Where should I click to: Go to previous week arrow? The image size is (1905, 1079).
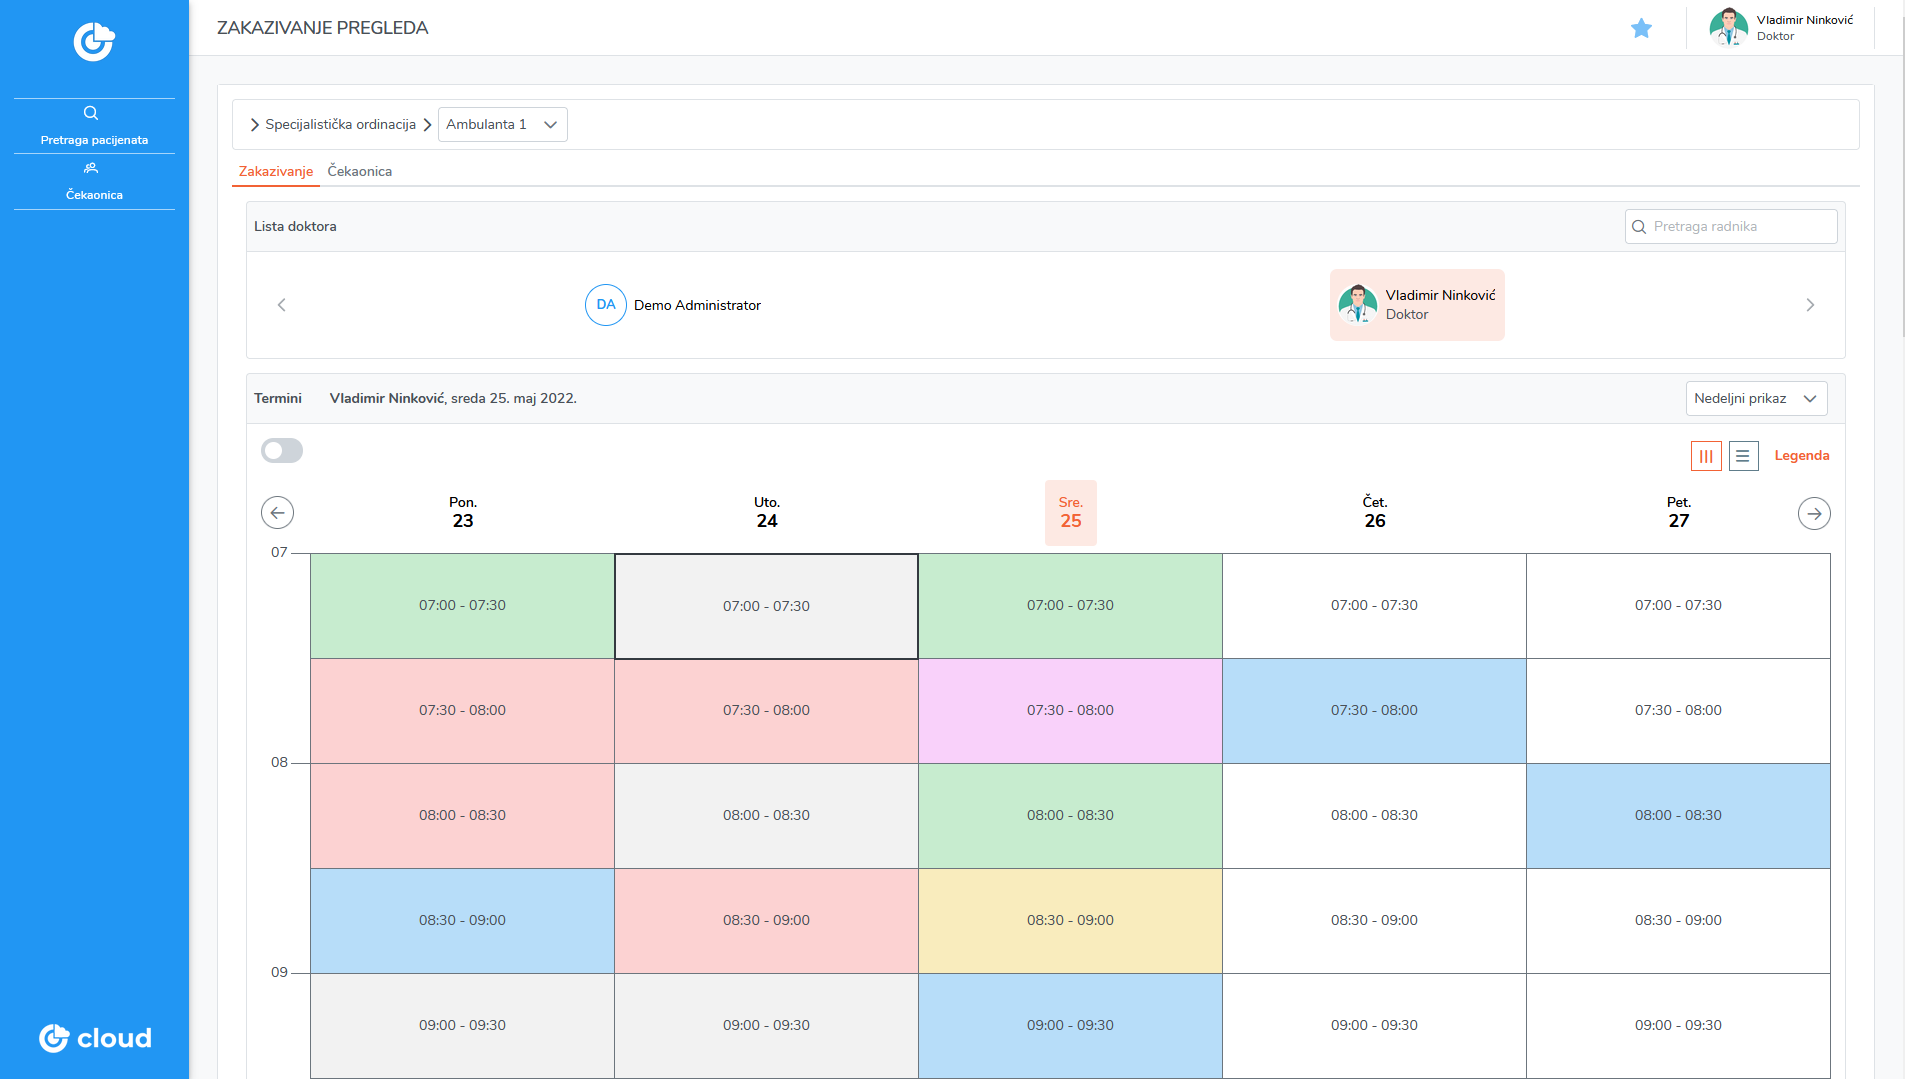click(x=277, y=513)
